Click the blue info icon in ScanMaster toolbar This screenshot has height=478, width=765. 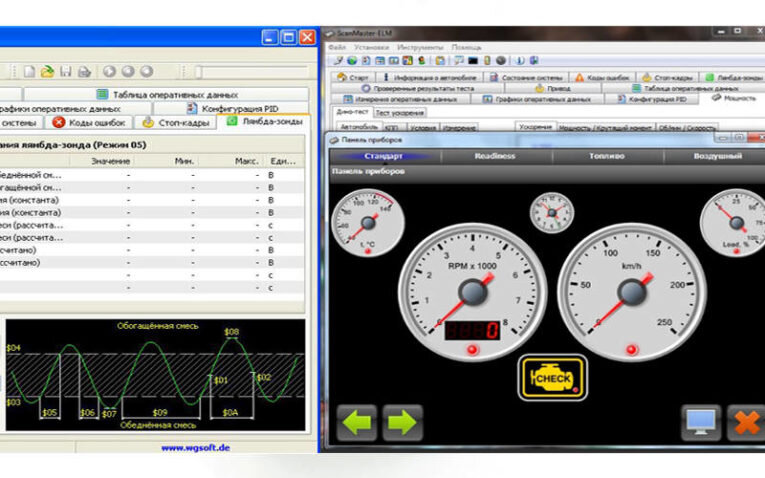(520, 60)
